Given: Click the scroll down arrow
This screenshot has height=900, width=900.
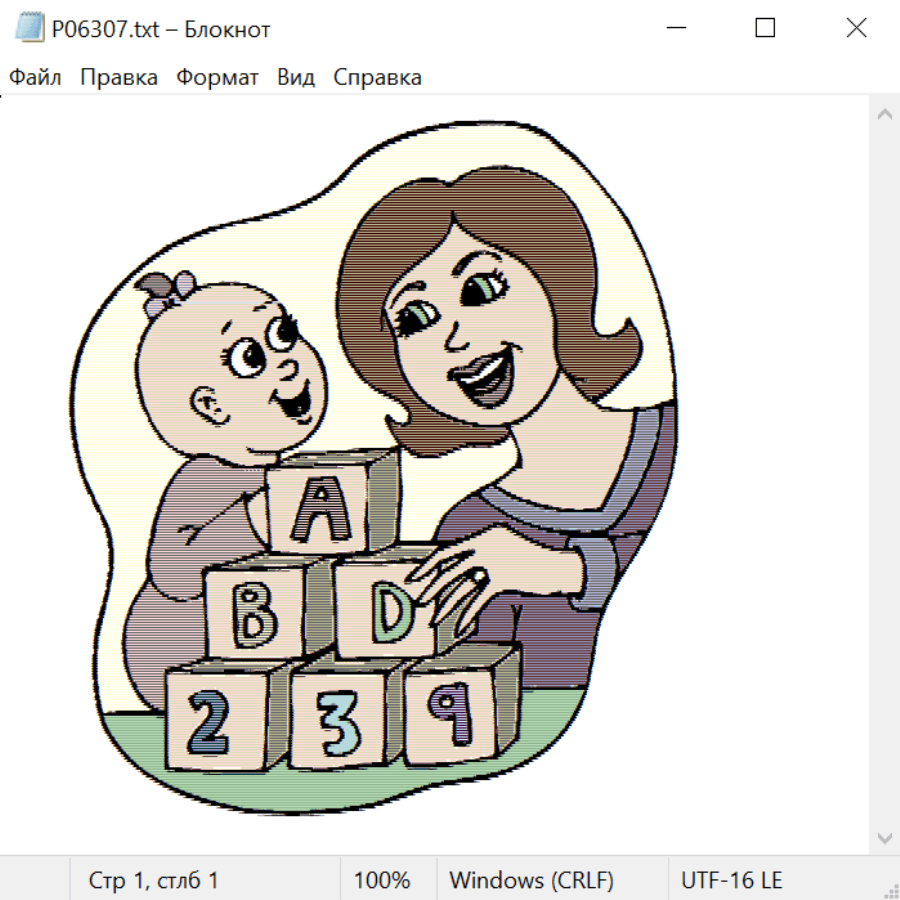Looking at the screenshot, I should point(884,837).
